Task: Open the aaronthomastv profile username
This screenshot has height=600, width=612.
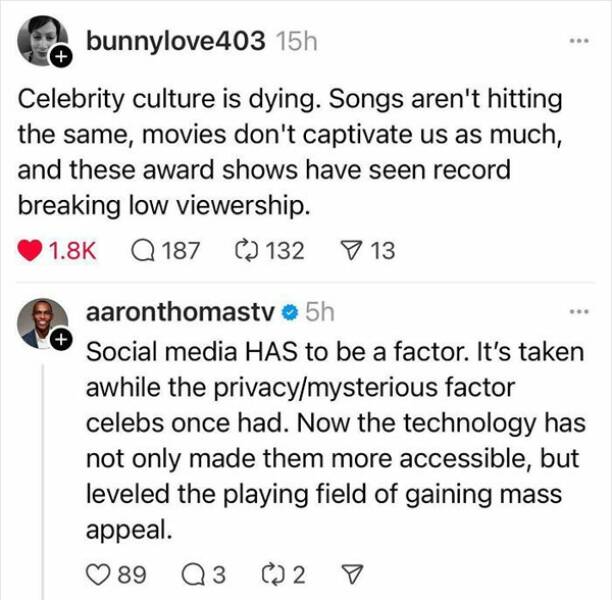Action: point(181,312)
